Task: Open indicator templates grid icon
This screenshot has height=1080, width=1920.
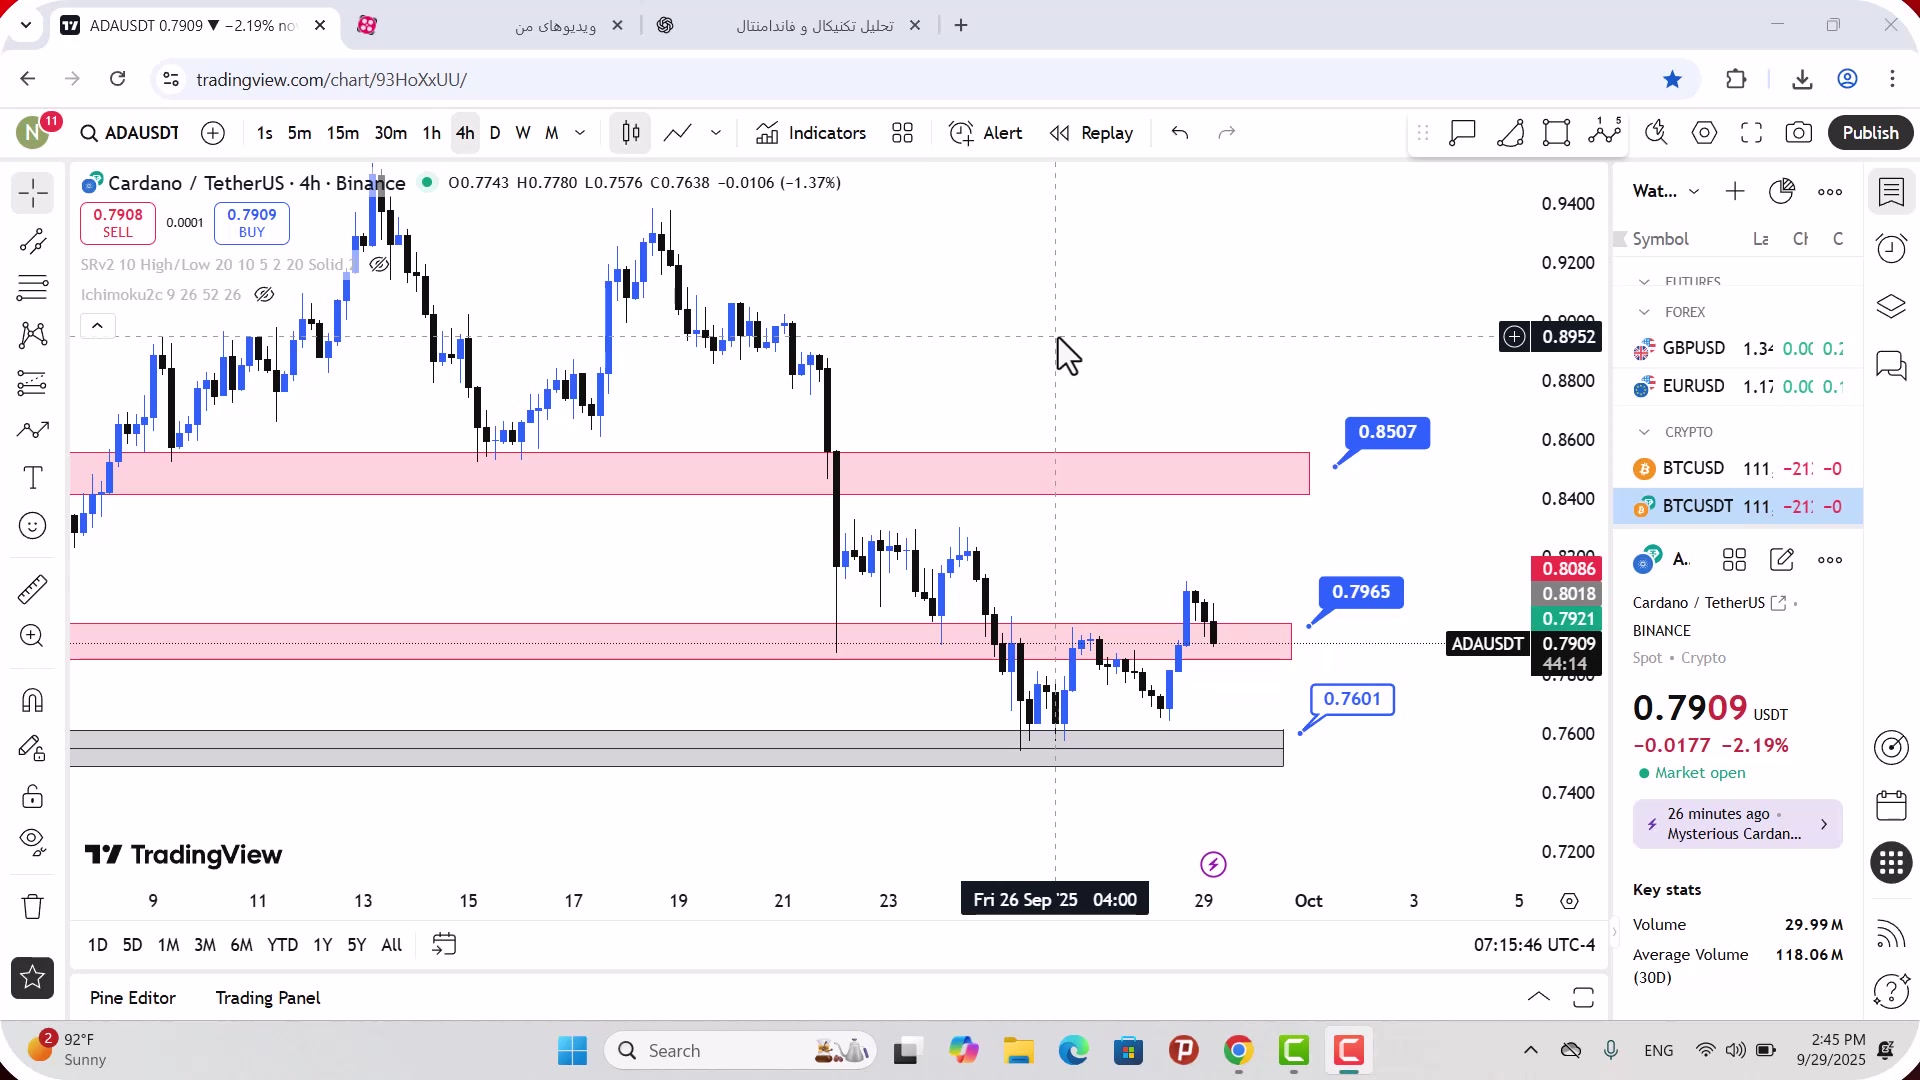Action: click(x=903, y=133)
